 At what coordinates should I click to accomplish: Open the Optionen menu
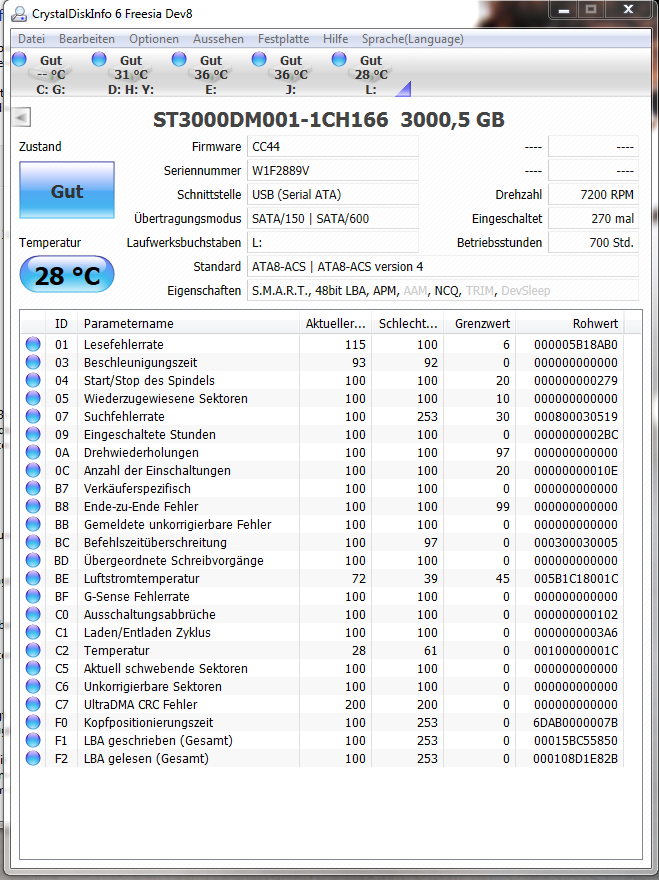(x=154, y=39)
